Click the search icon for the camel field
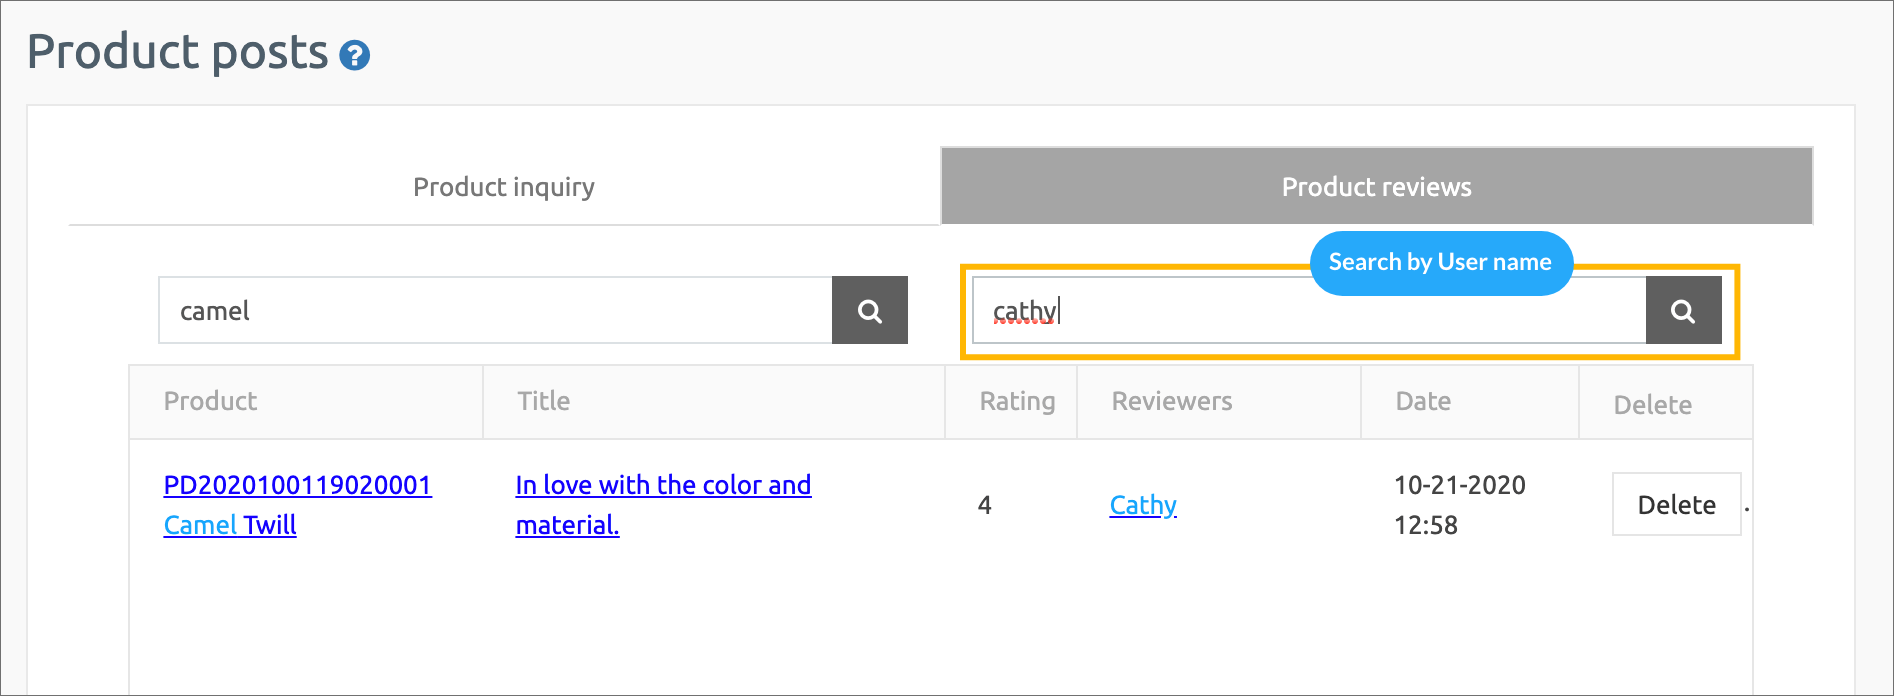 [869, 311]
